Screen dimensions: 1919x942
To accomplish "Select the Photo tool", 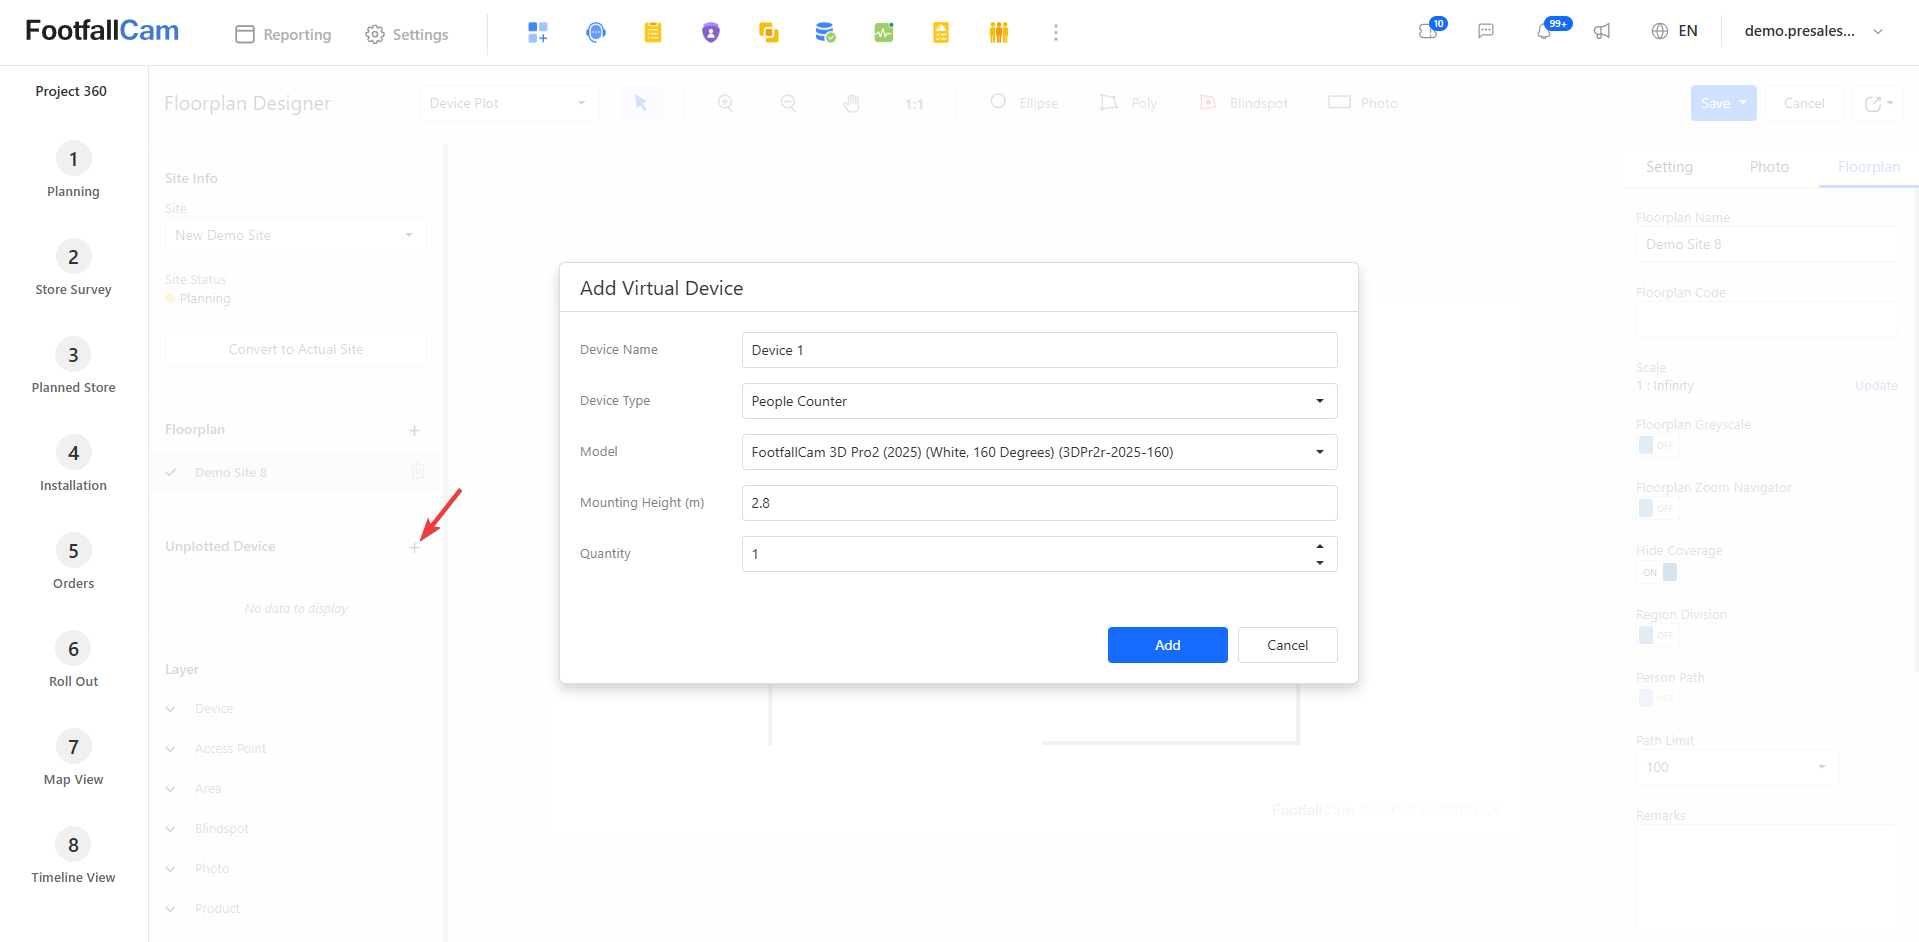I will coord(1363,103).
